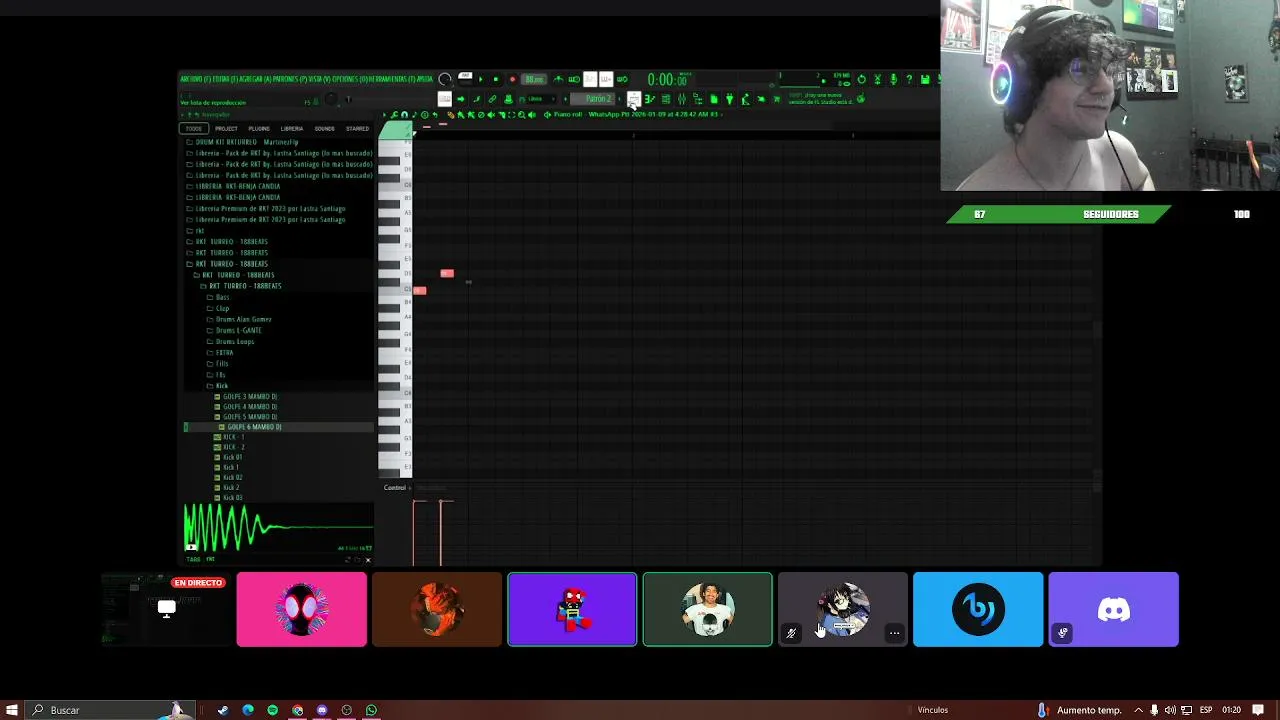Open the Control event lane selector
Viewport: 1280px width, 720px height.
tap(396, 488)
